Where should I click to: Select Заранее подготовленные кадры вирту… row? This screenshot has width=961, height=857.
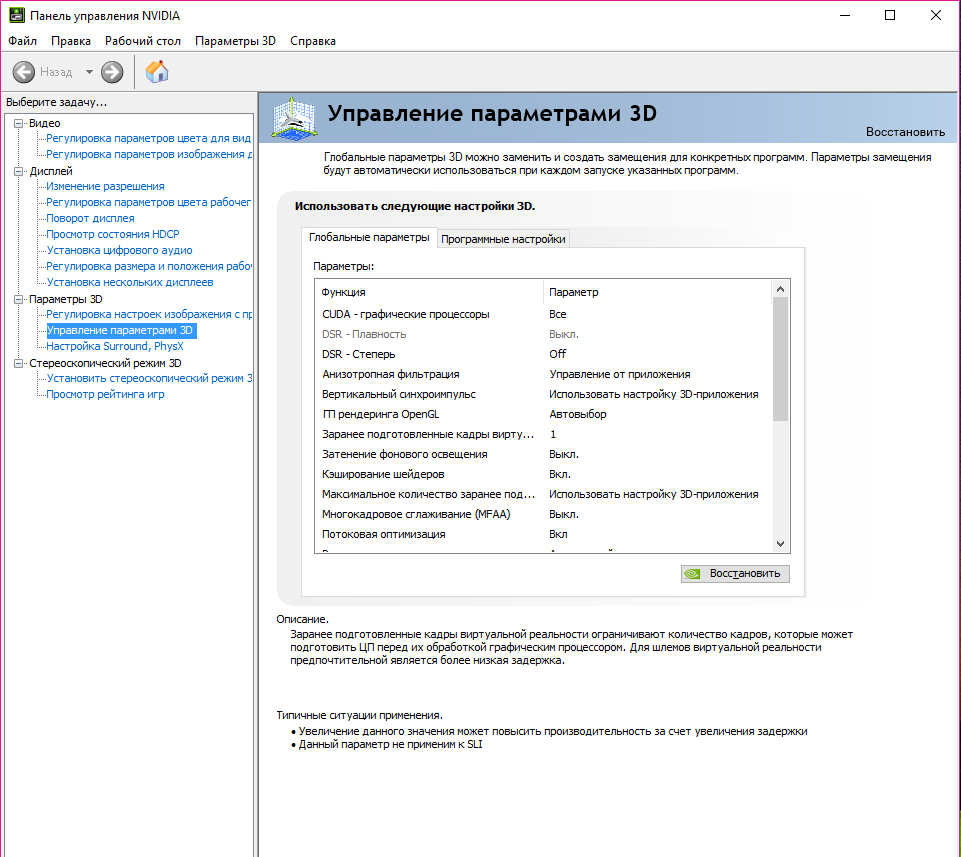coord(542,434)
